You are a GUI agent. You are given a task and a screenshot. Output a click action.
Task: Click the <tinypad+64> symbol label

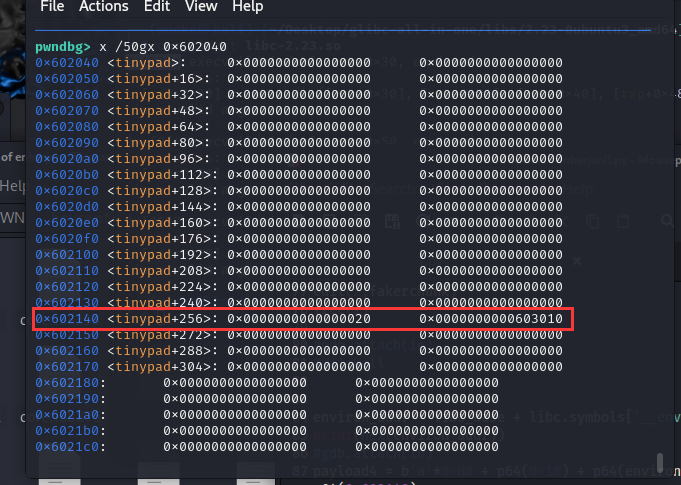click(154, 127)
